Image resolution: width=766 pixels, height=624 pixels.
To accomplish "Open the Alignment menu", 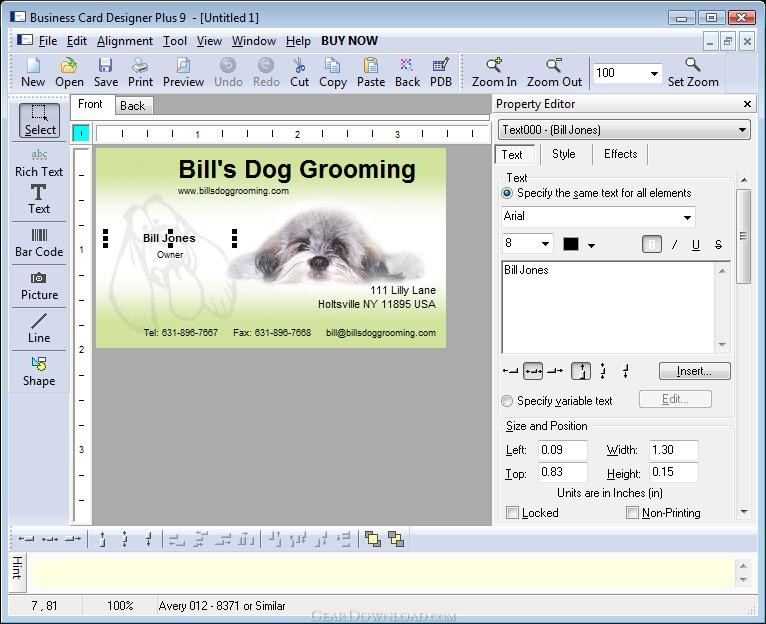I will (x=125, y=41).
